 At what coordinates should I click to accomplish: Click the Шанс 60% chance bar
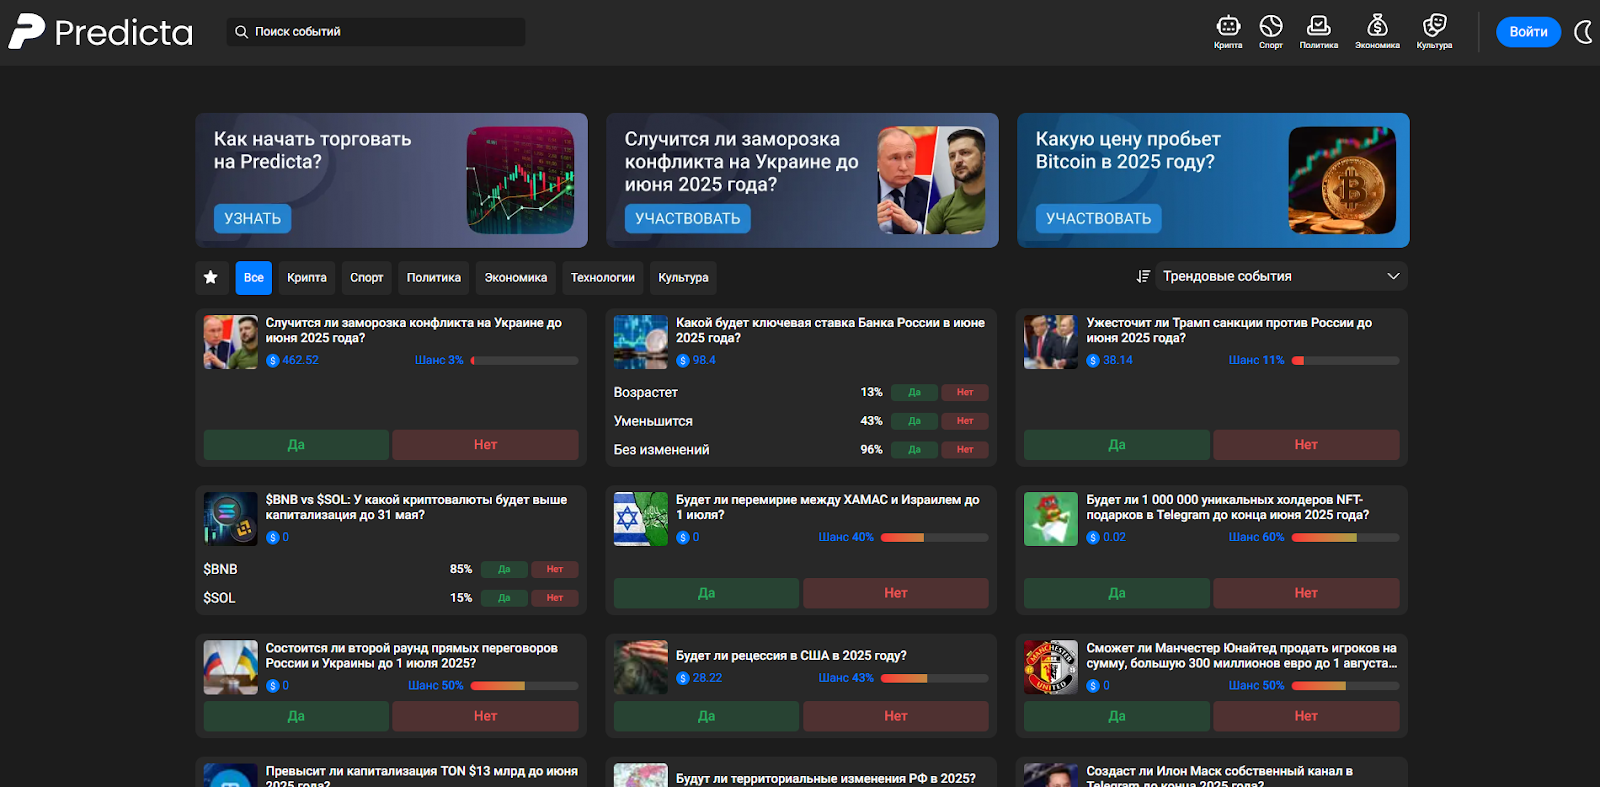pyautogui.click(x=1345, y=537)
